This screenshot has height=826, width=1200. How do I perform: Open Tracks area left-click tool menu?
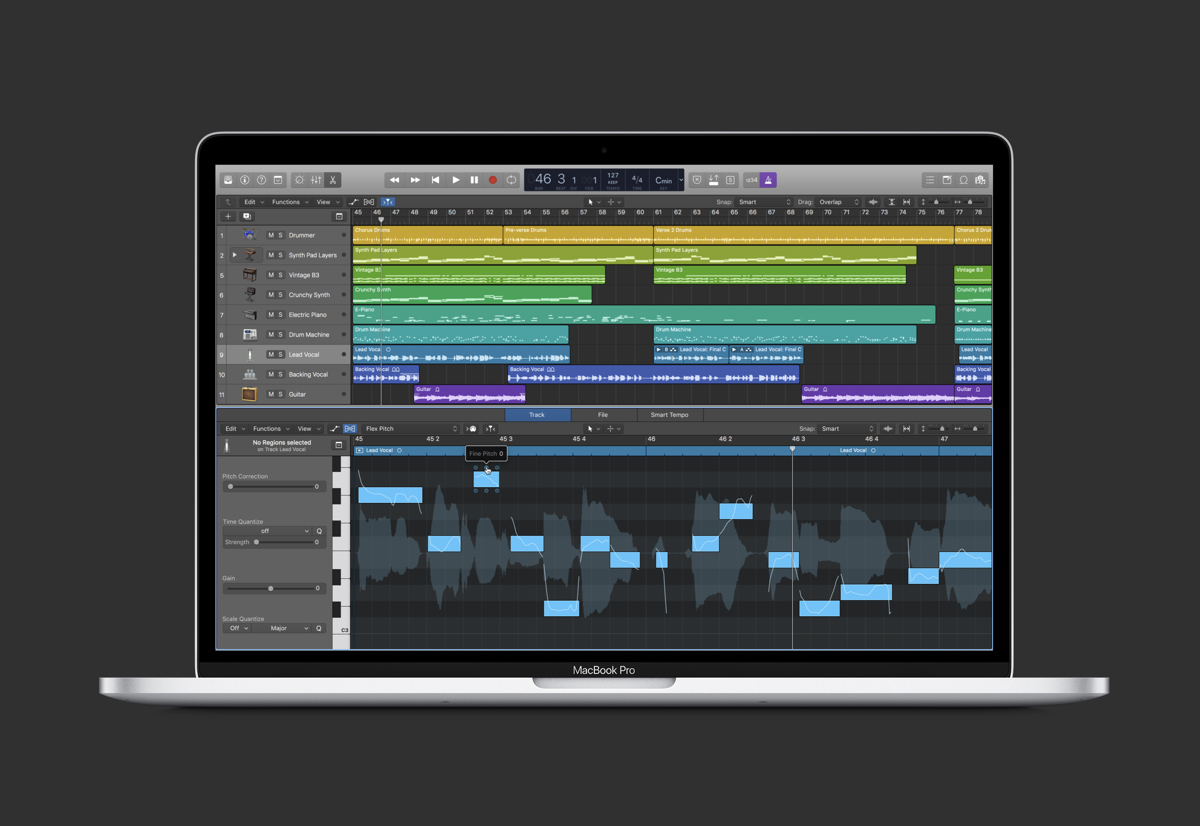[x=592, y=202]
